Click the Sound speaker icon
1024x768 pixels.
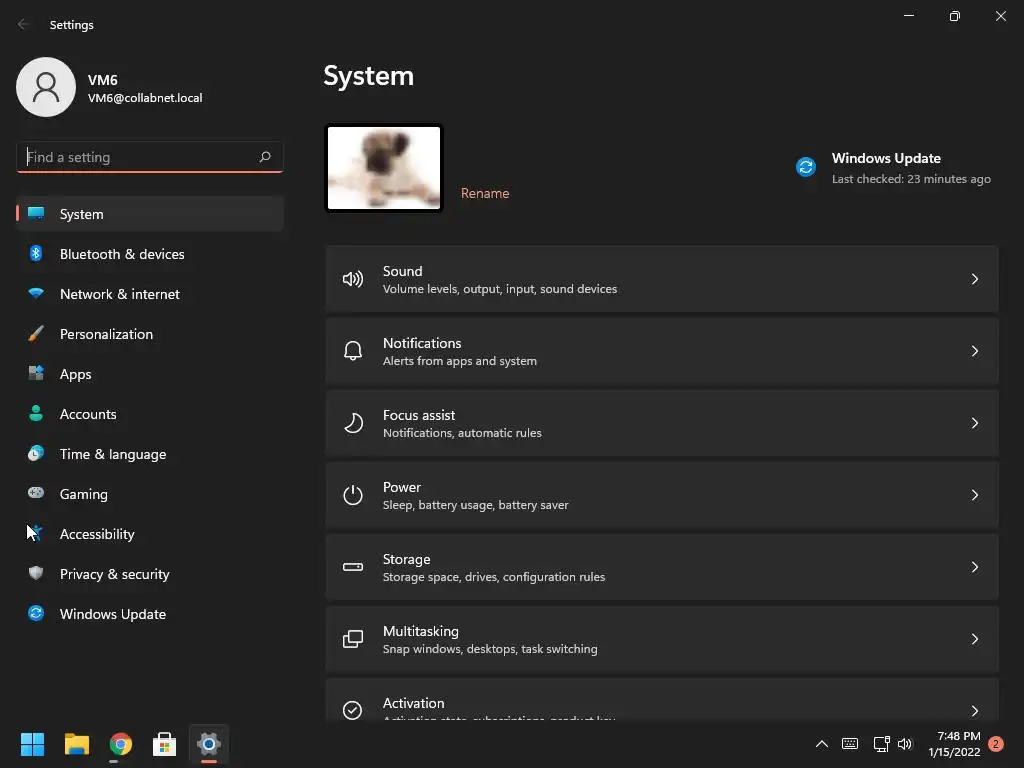tap(353, 280)
